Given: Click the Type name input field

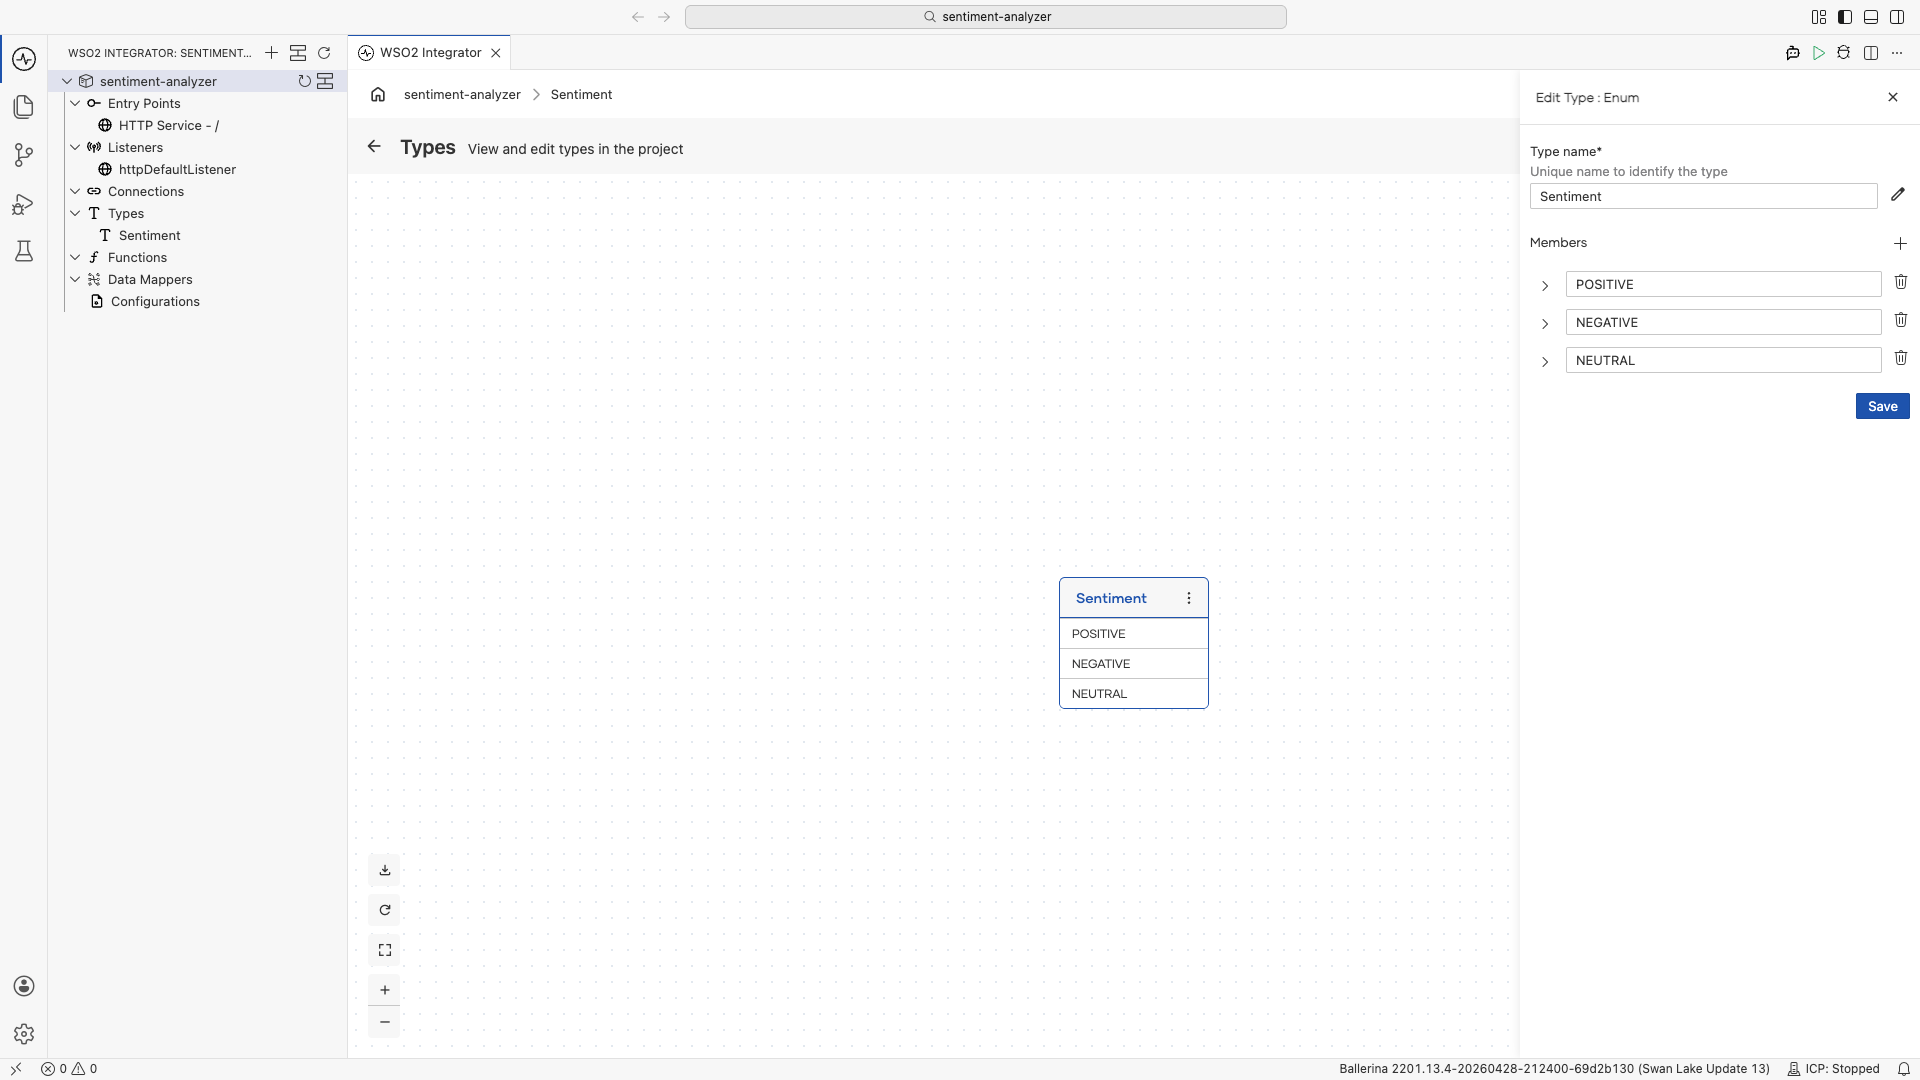Looking at the screenshot, I should click(1703, 196).
